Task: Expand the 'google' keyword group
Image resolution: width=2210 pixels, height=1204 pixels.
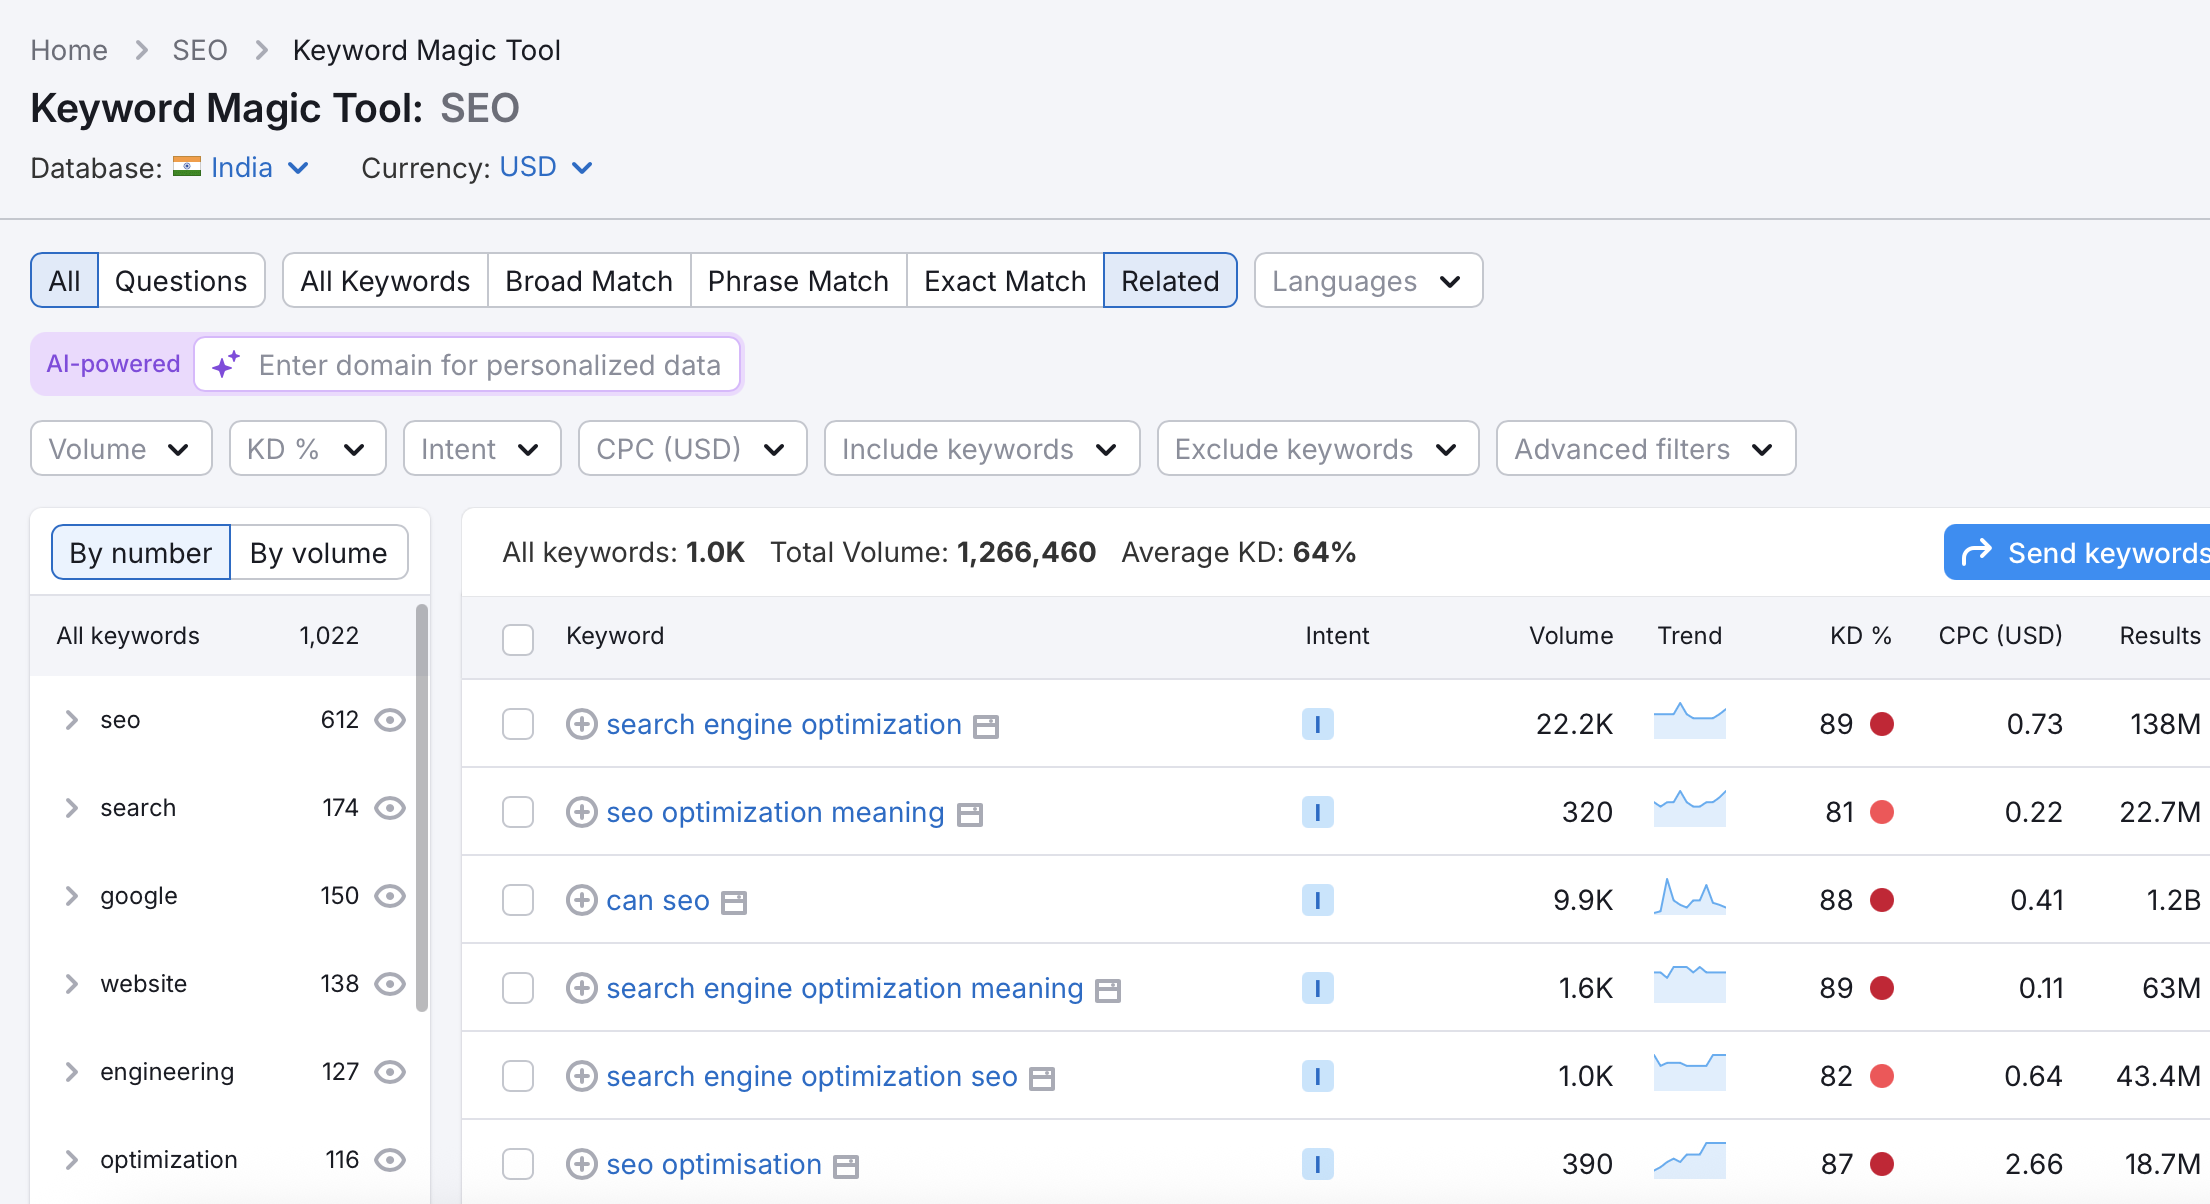Action: pyautogui.click(x=71, y=896)
